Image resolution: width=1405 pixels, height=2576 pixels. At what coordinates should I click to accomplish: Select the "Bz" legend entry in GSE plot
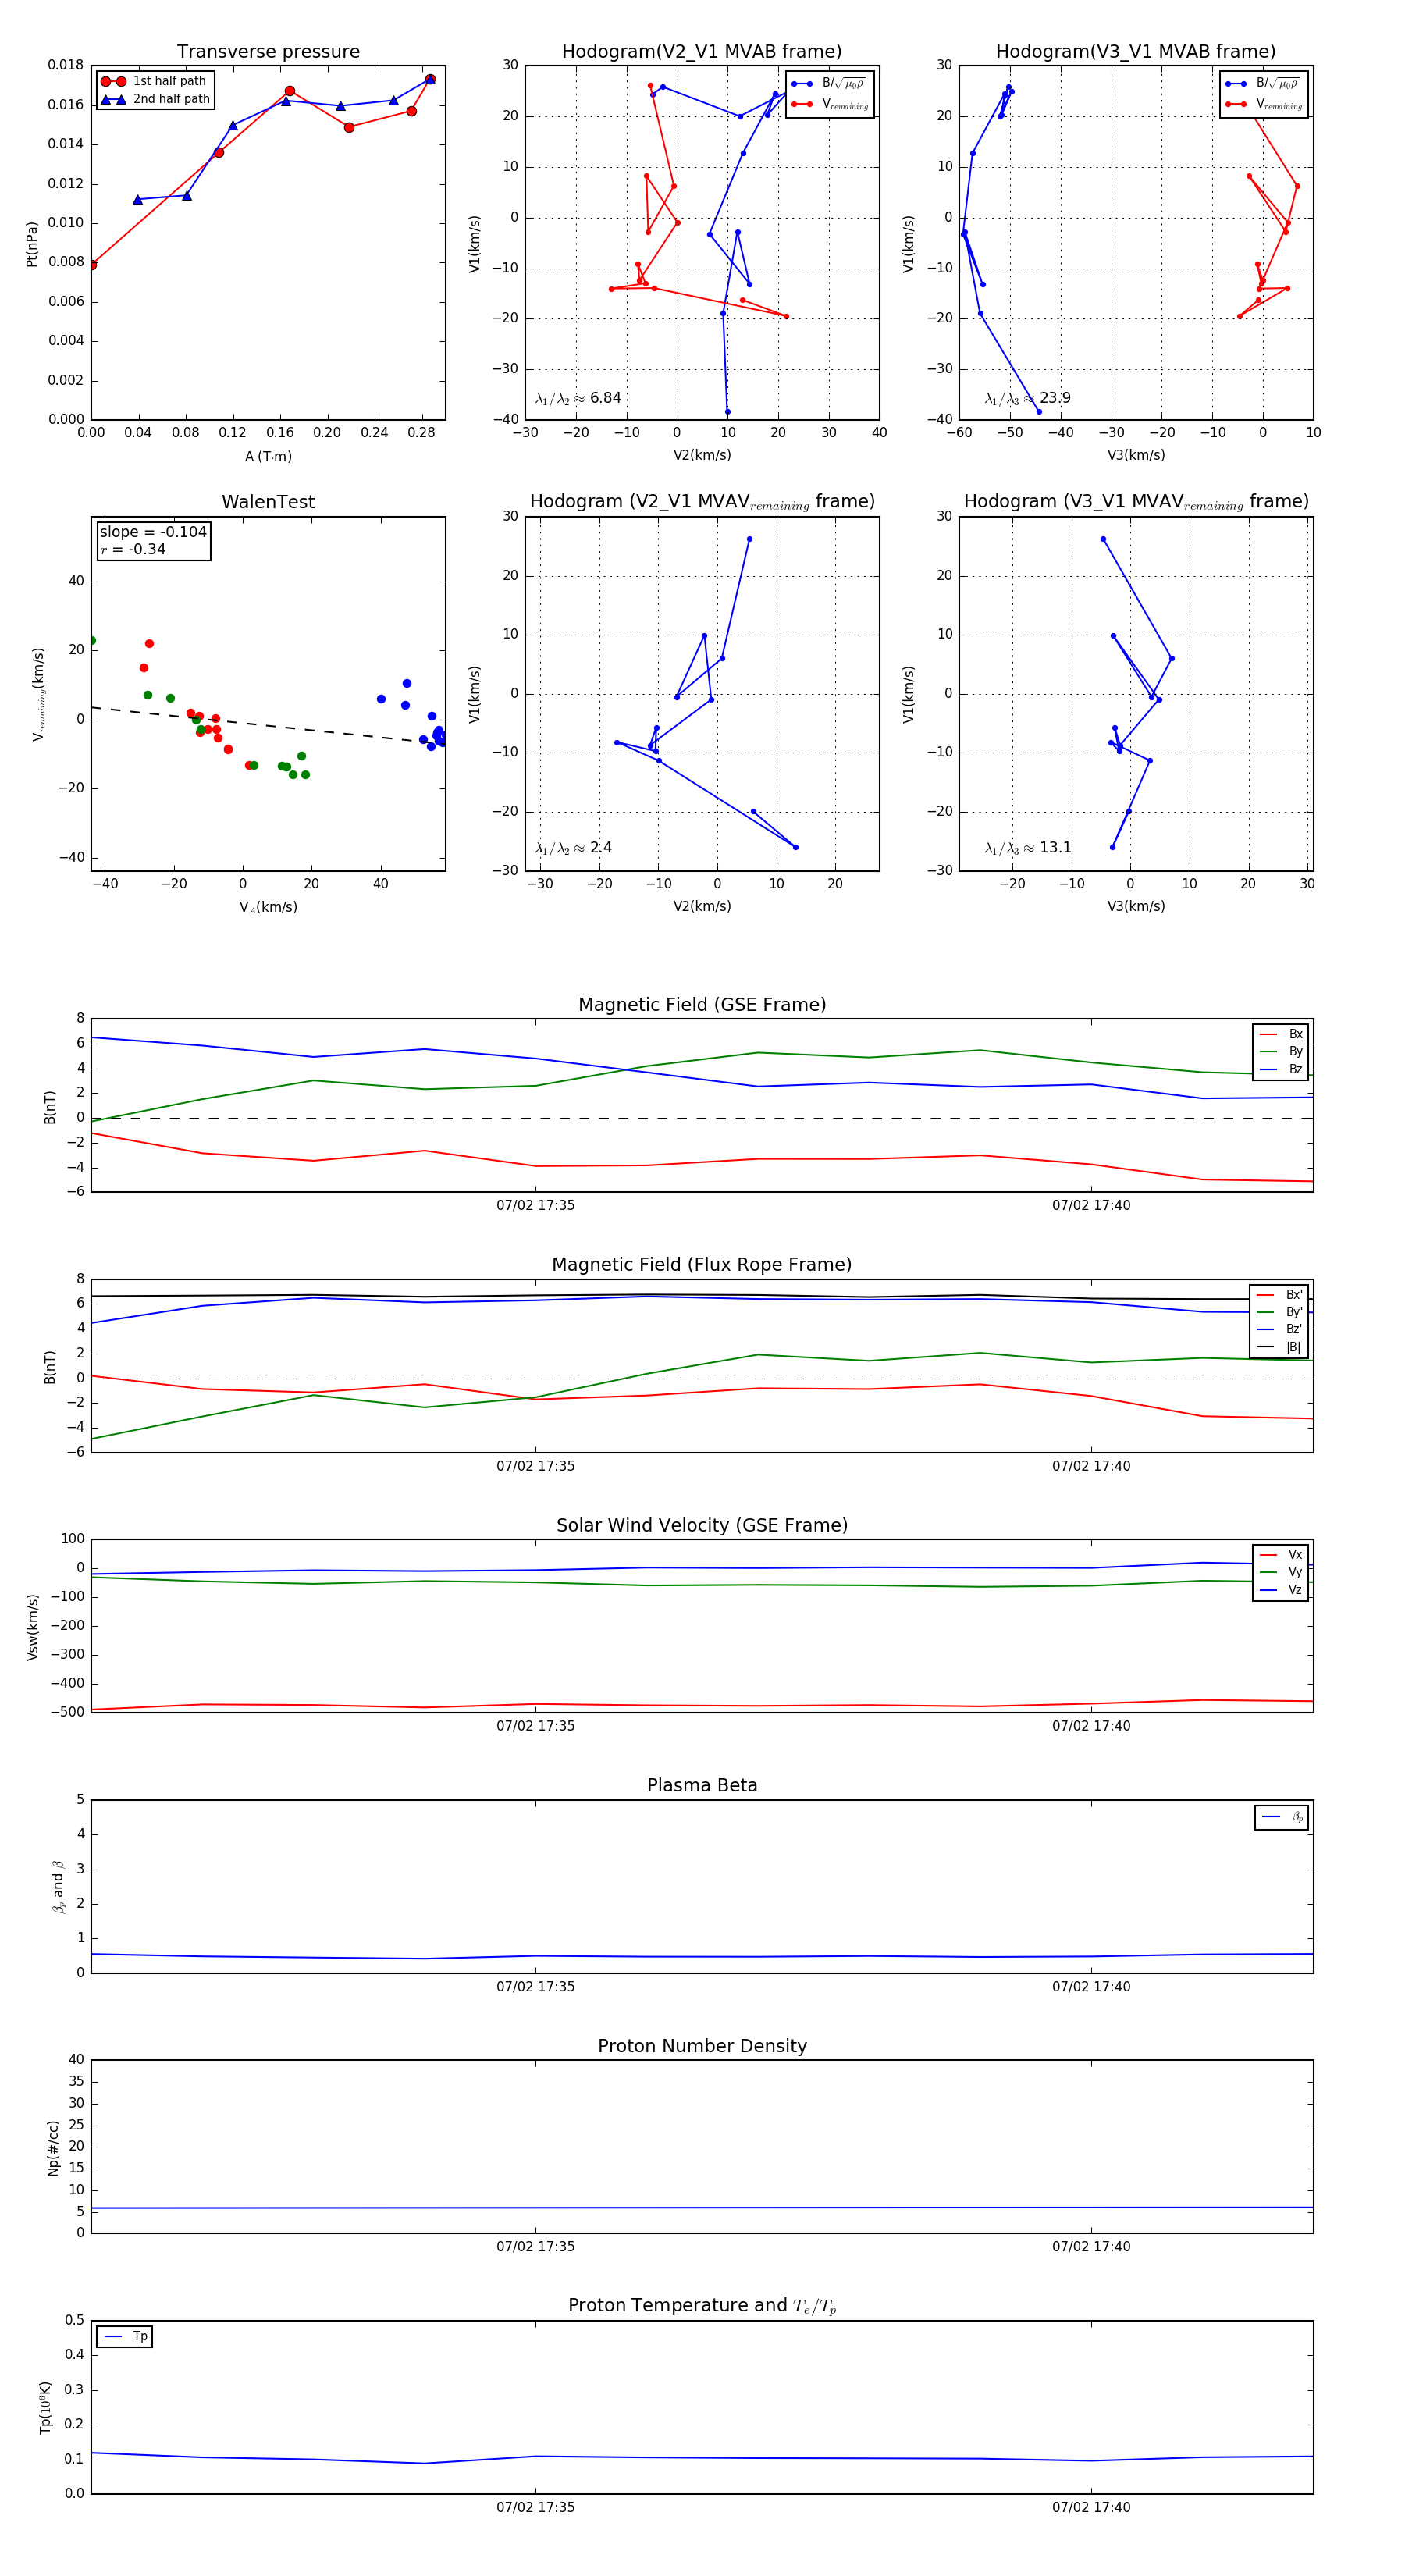click(x=1281, y=1070)
